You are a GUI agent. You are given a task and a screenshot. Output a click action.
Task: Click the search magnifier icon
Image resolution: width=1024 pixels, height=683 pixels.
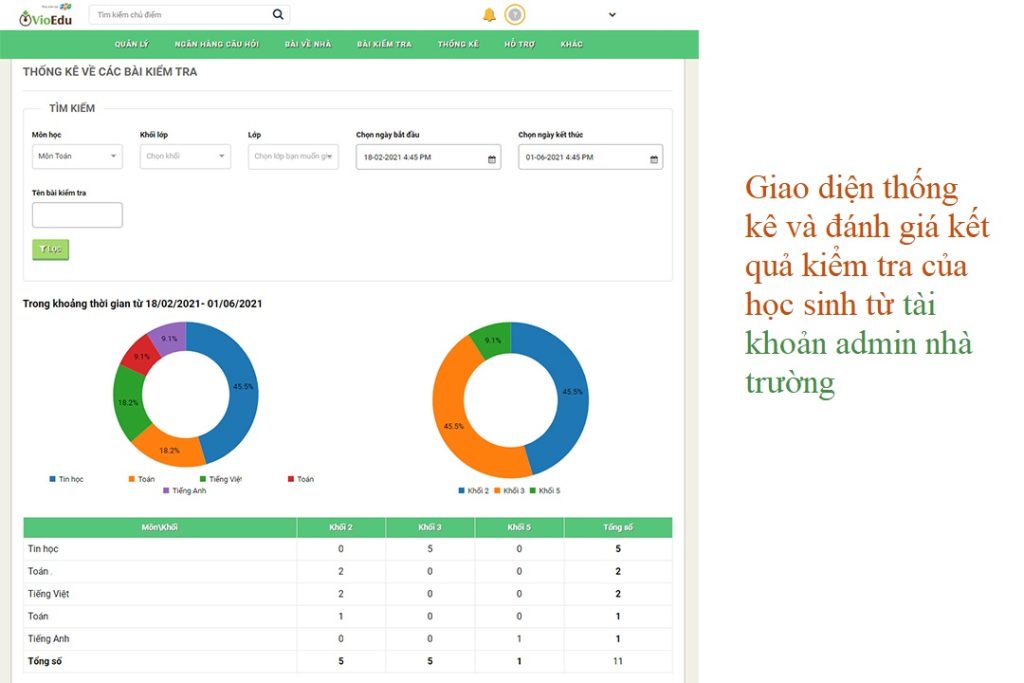(278, 15)
